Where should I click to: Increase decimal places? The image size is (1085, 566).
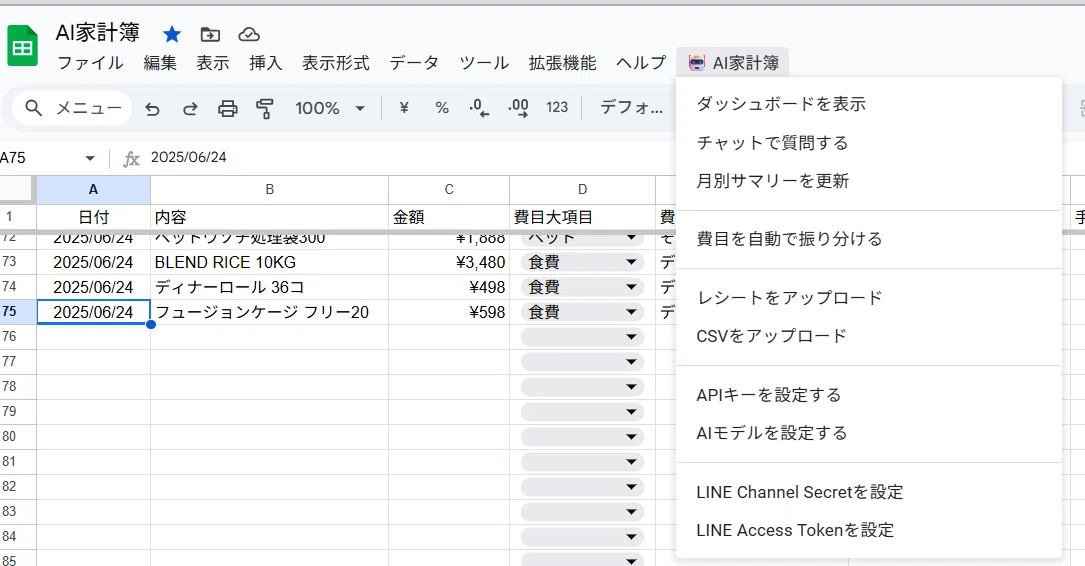[x=518, y=108]
